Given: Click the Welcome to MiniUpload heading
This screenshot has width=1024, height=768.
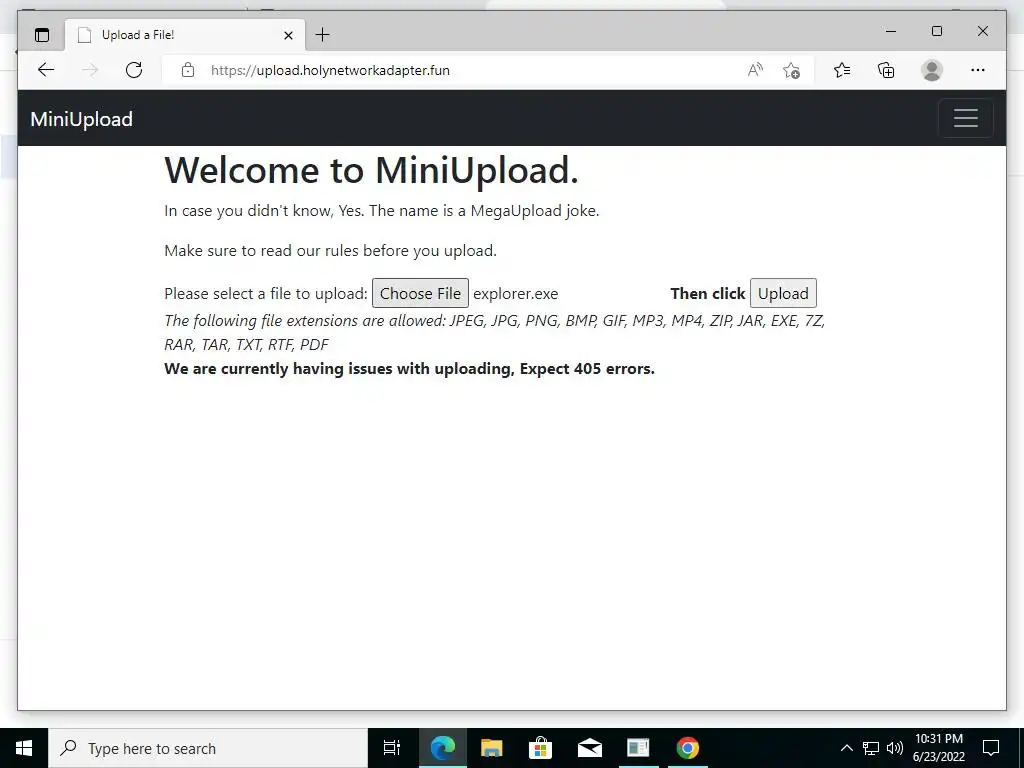Looking at the screenshot, I should [x=372, y=170].
